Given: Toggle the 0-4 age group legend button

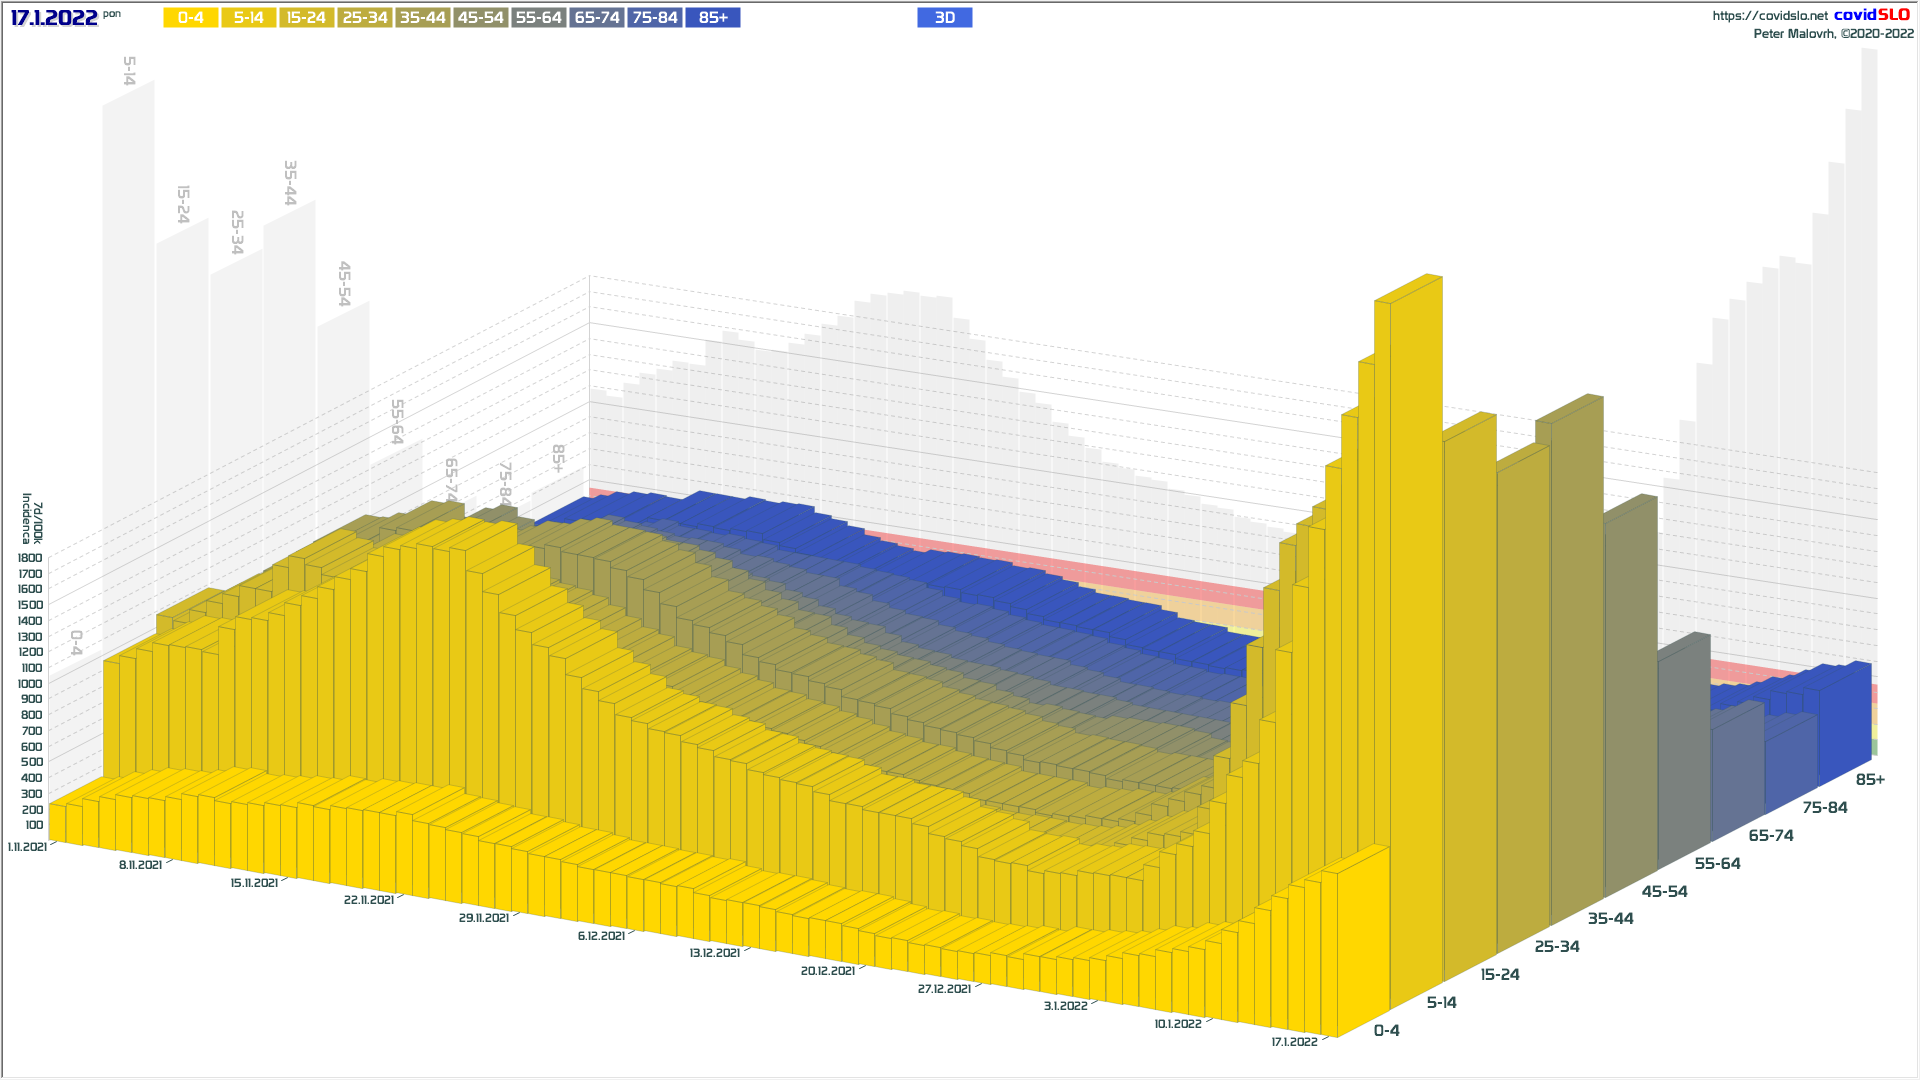Looking at the screenshot, I should coord(190,18).
